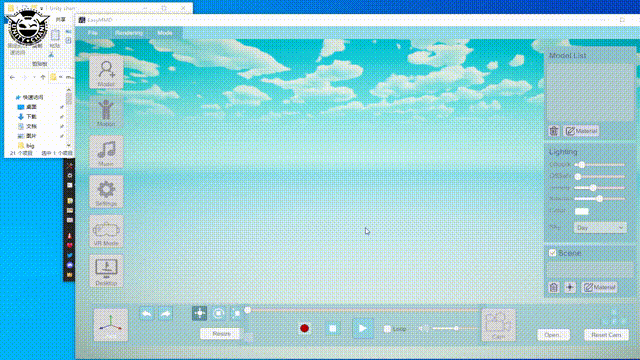
Task: Switch to Desktop mode icon
Action: click(106, 271)
